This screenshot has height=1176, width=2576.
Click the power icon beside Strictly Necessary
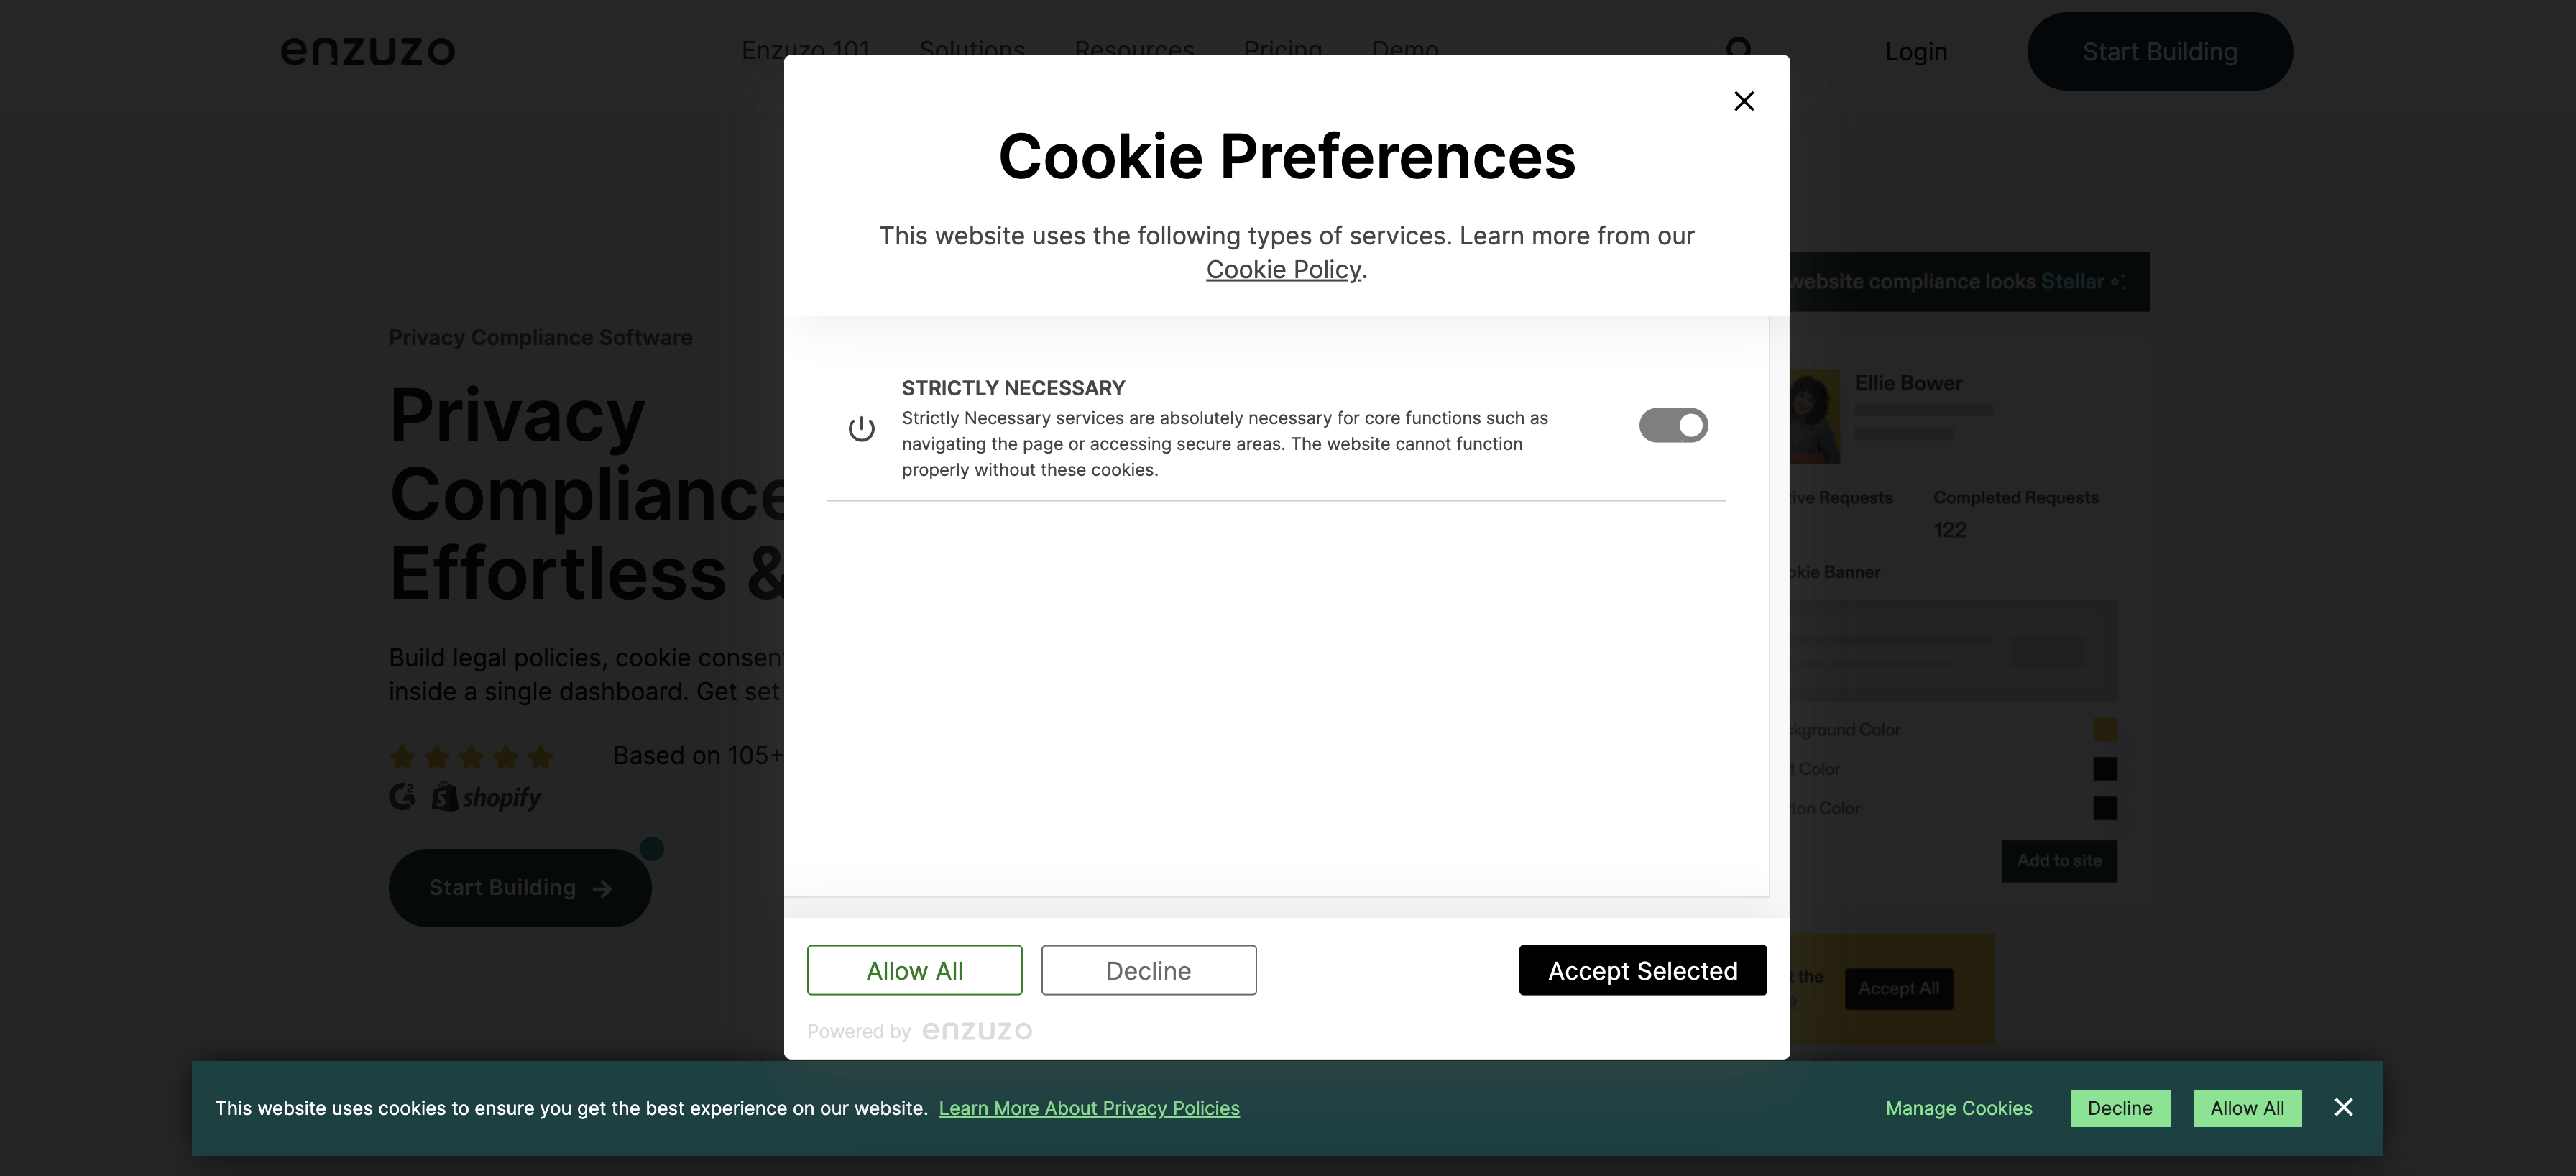click(x=861, y=428)
